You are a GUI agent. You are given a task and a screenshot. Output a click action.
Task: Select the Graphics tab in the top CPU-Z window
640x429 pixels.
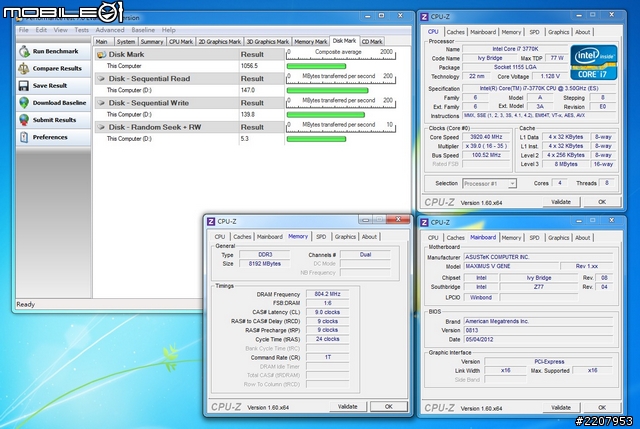558,32
